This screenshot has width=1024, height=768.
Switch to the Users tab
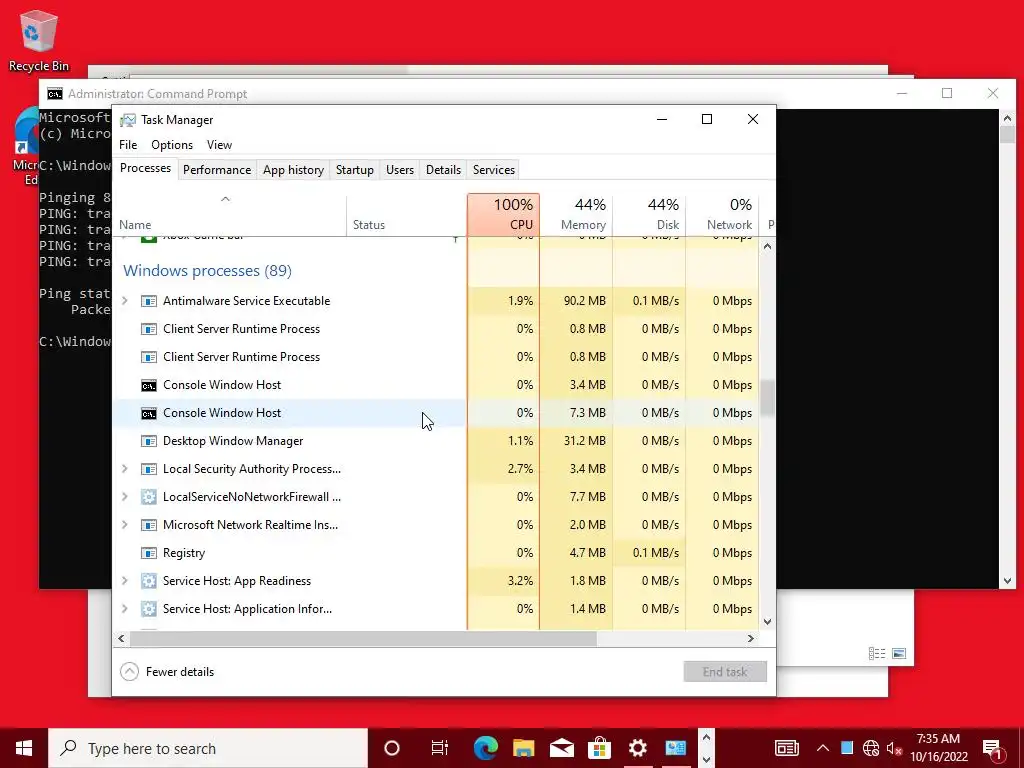tap(400, 170)
